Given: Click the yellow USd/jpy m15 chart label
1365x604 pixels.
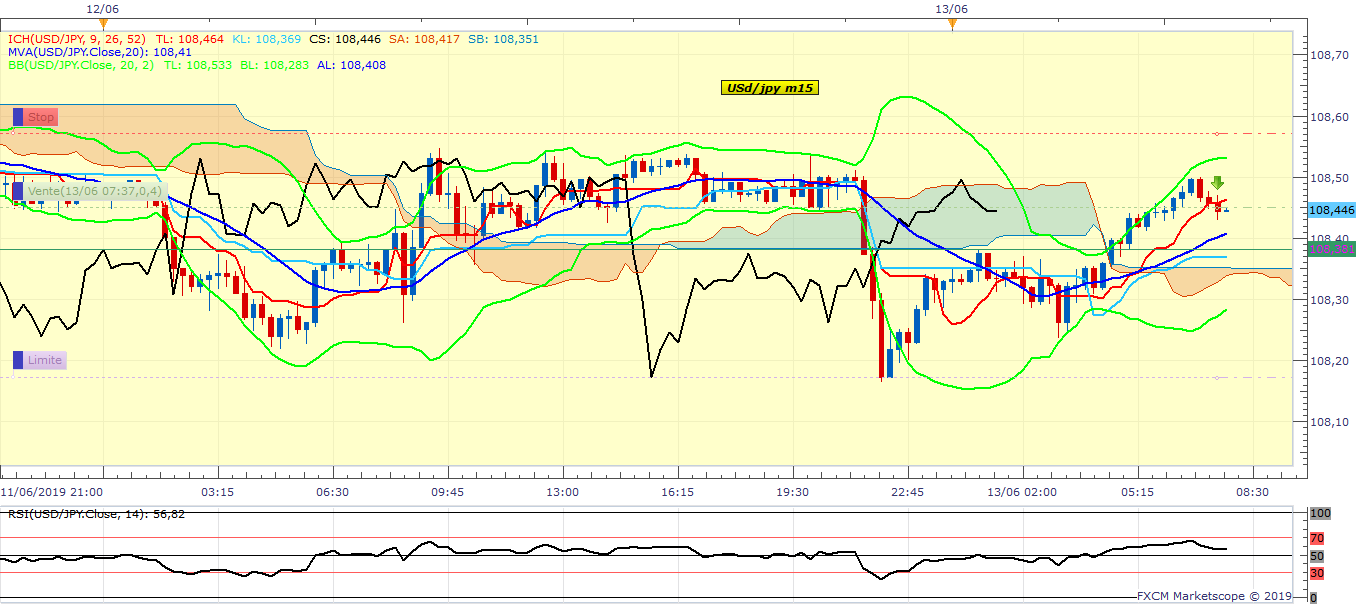Looking at the screenshot, I should (x=769, y=88).
